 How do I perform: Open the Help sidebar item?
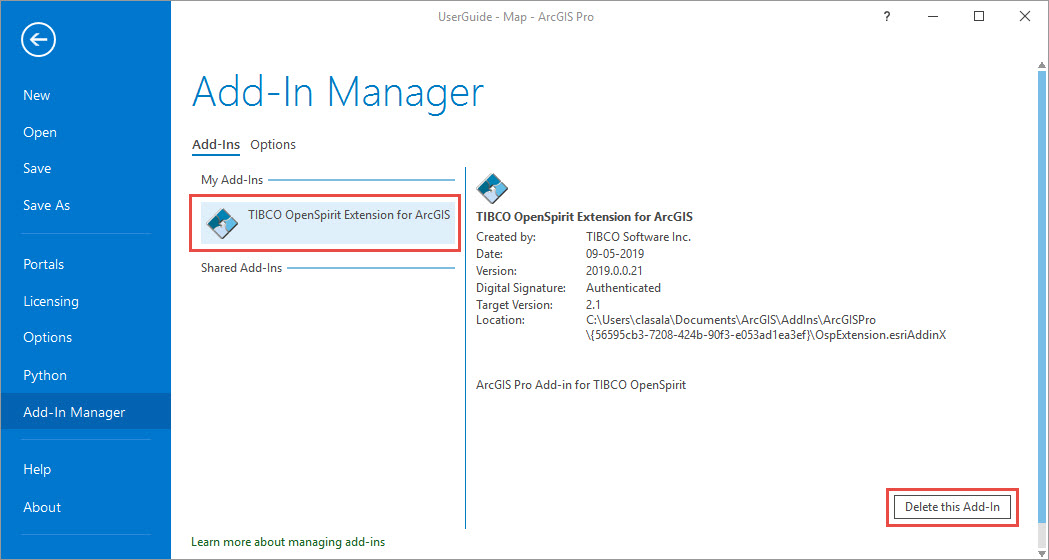[37, 469]
